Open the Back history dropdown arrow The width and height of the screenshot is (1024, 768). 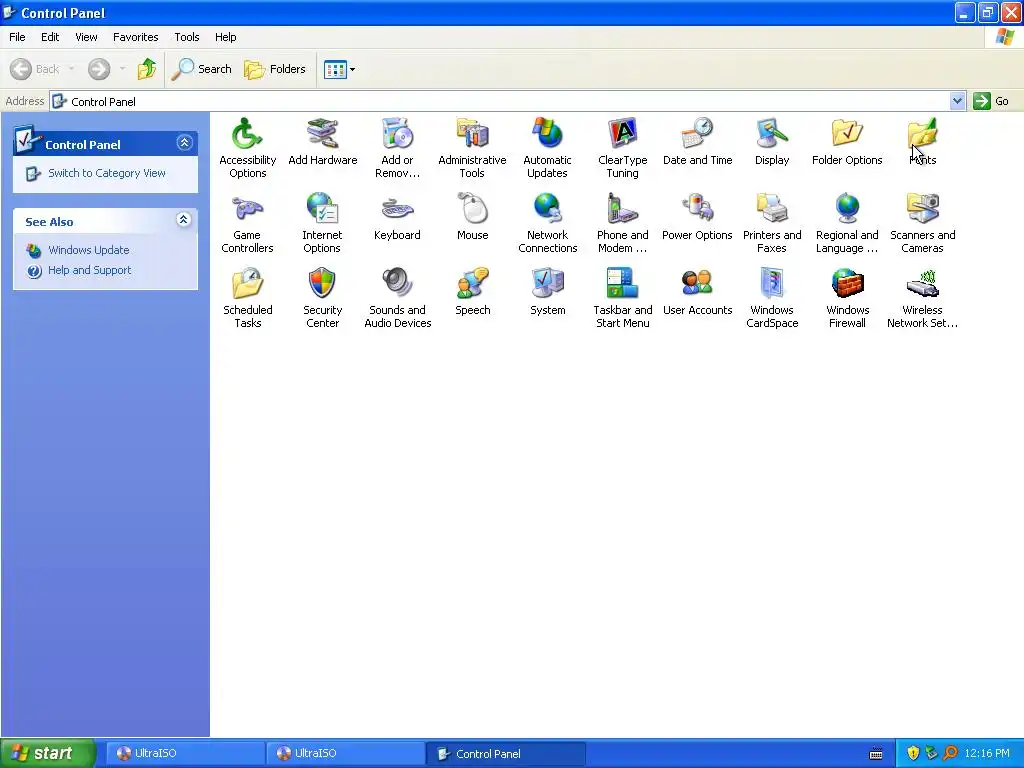point(71,69)
